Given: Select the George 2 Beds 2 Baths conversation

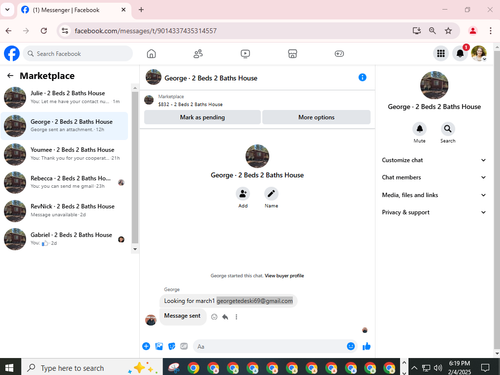Looking at the screenshot, I should 64,126.
